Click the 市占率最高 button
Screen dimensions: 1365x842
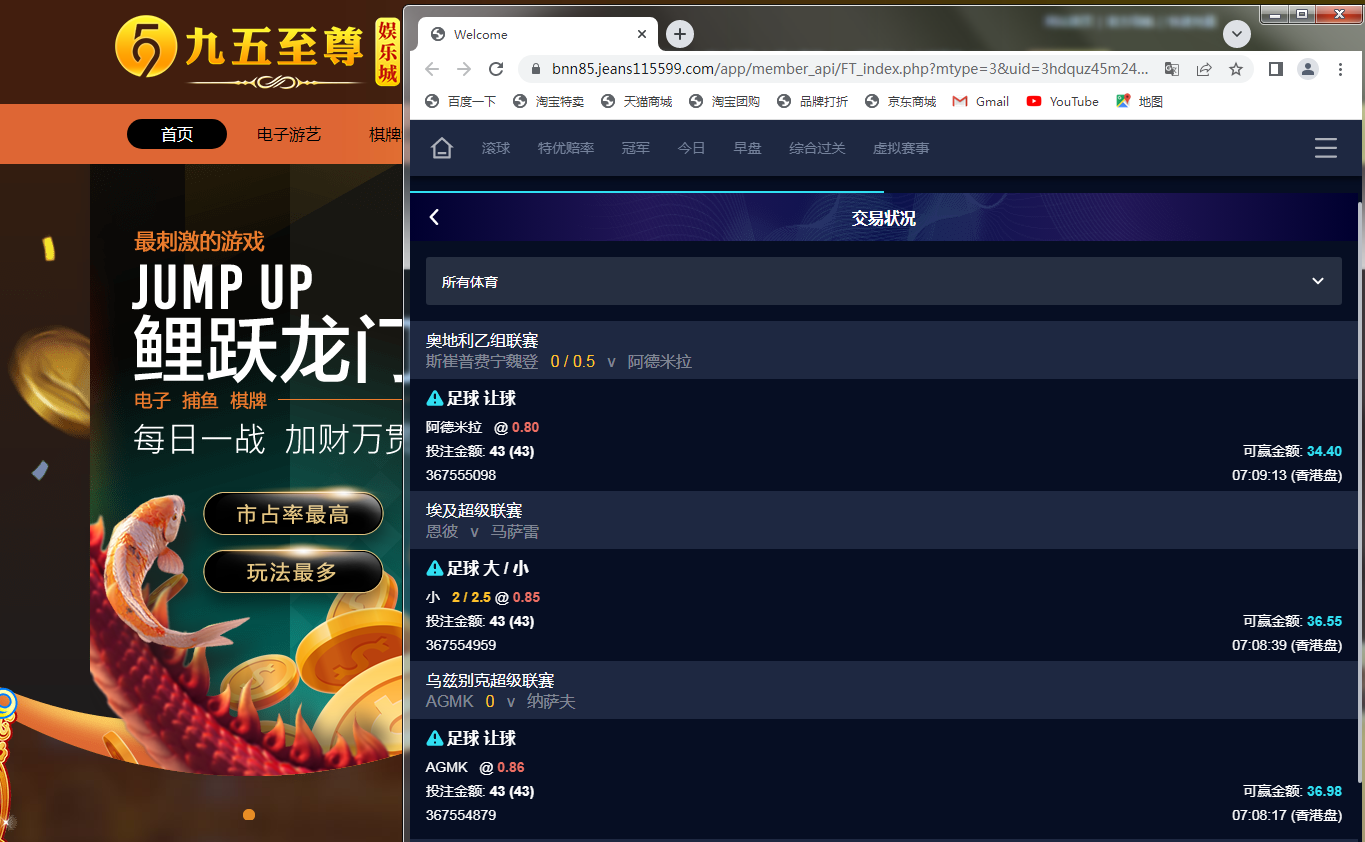coord(293,514)
